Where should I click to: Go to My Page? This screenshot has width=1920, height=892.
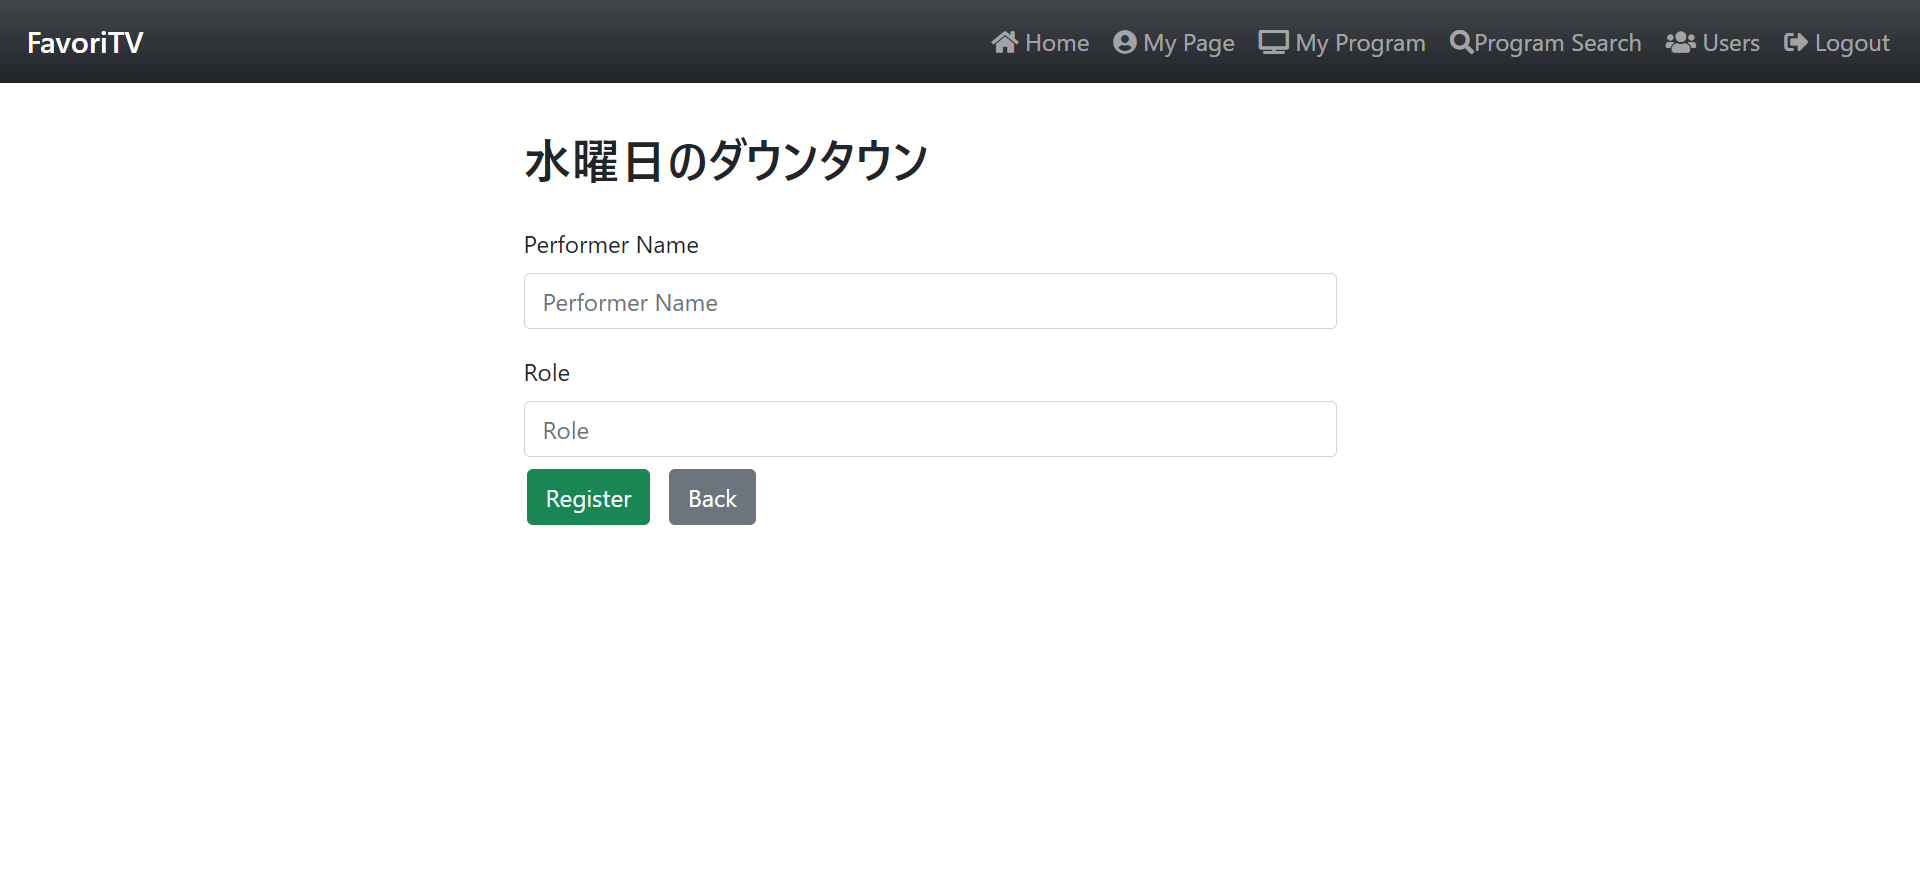coord(1174,42)
